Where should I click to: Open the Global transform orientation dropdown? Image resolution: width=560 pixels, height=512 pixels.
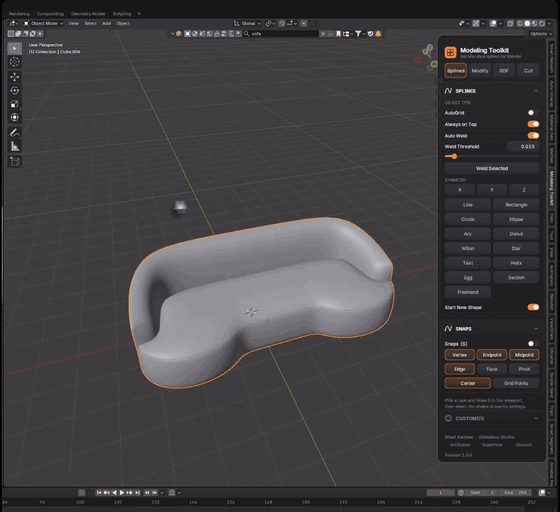tap(248, 24)
